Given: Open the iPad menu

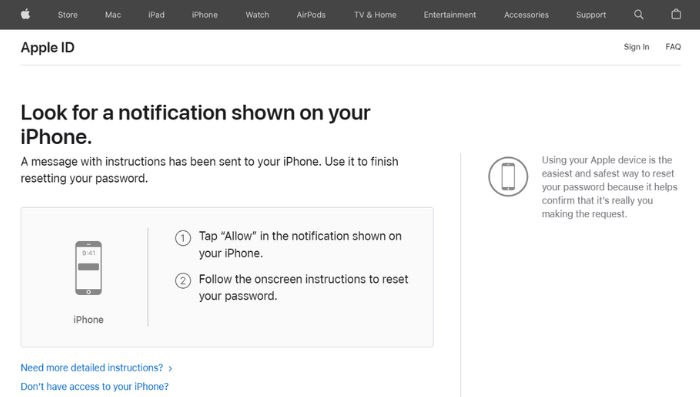Looking at the screenshot, I should click(x=156, y=15).
